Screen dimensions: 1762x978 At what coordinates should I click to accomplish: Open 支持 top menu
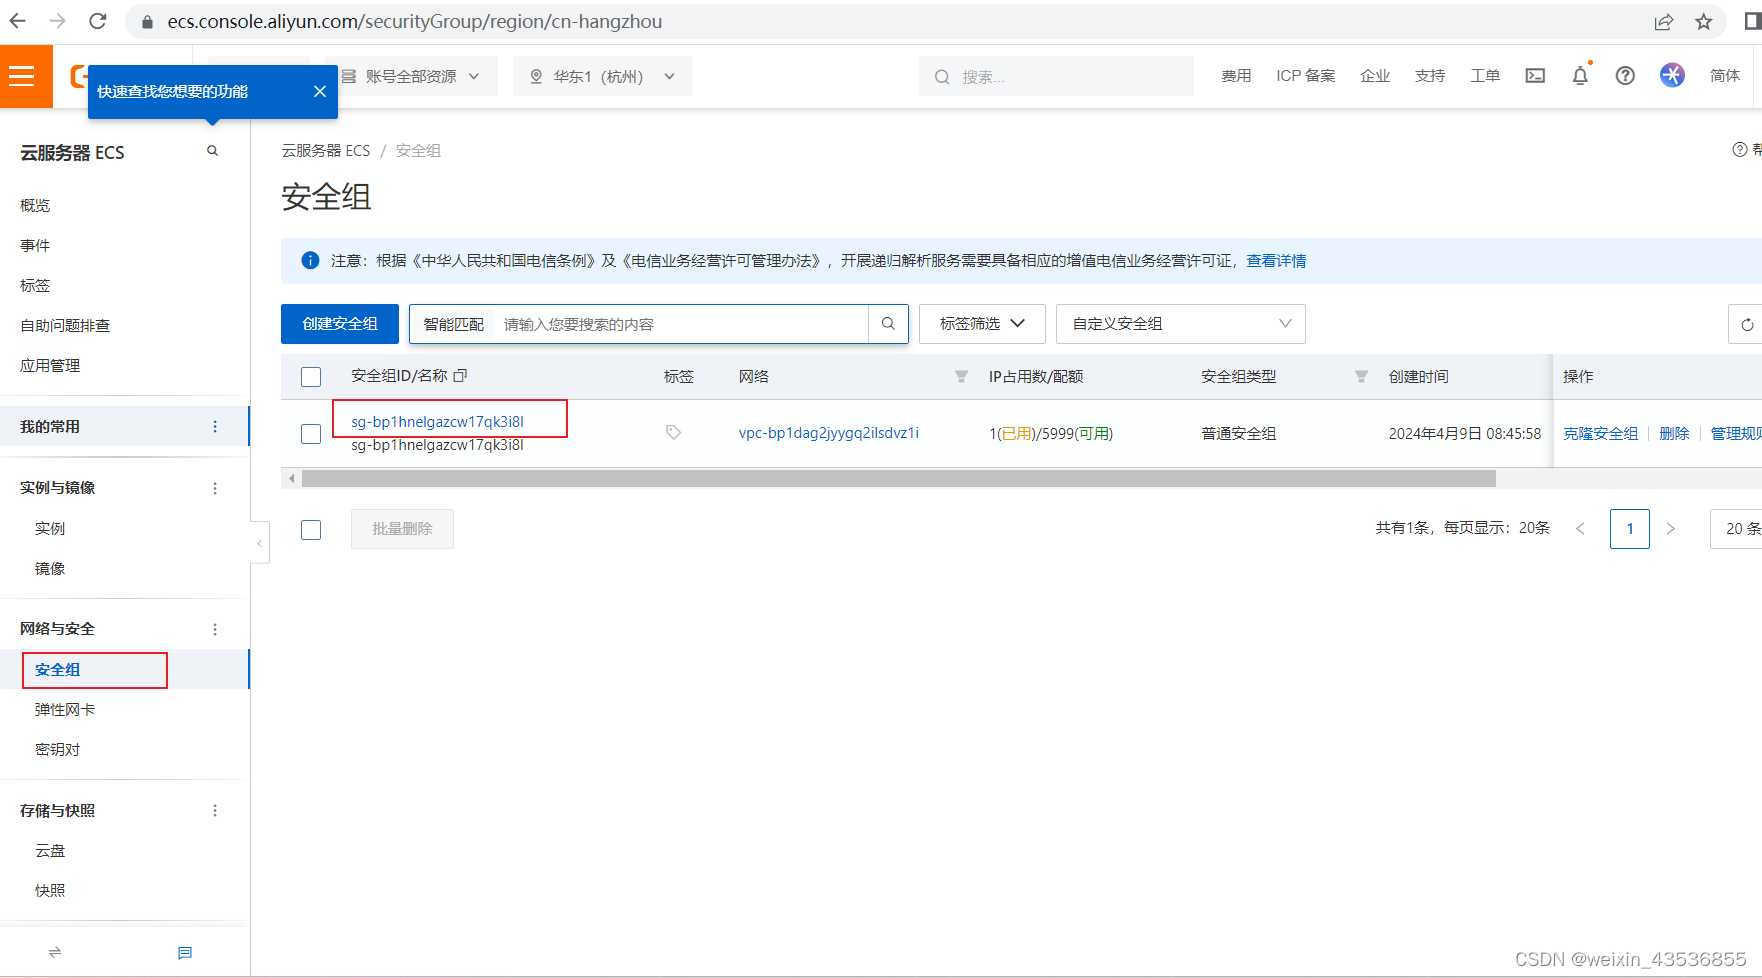pos(1430,76)
